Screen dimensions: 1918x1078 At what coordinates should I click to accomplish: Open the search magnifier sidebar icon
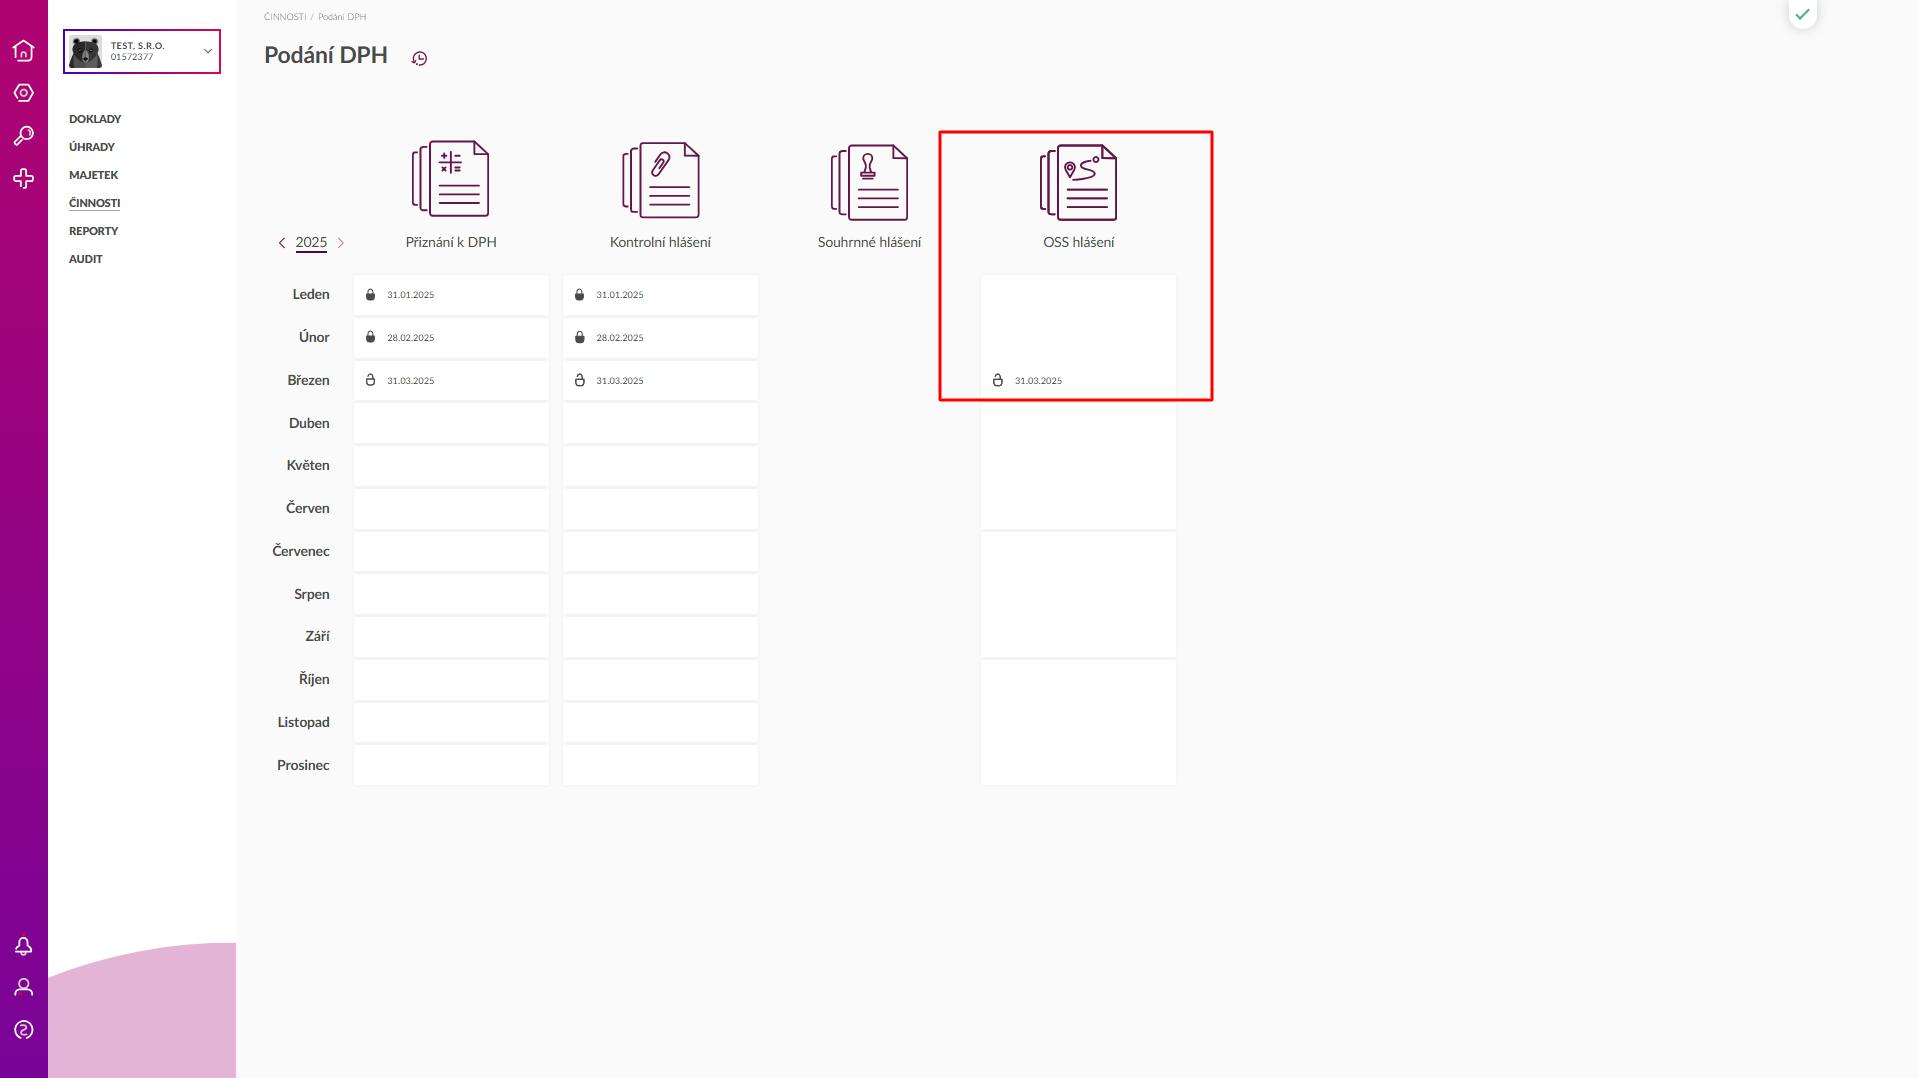pyautogui.click(x=23, y=136)
